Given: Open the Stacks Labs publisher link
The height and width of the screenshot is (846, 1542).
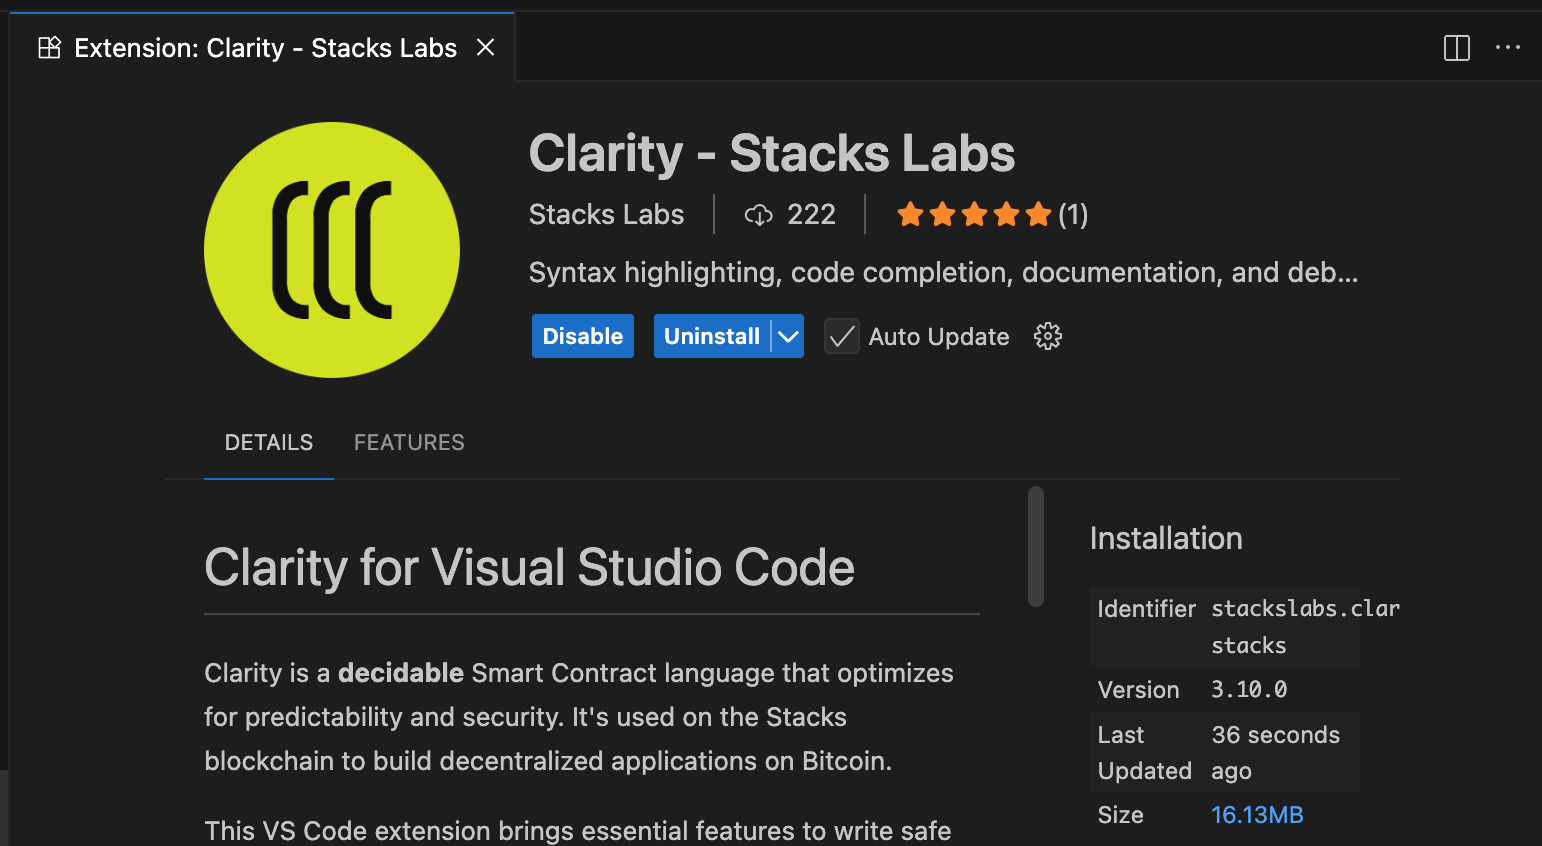Looking at the screenshot, I should (x=606, y=215).
